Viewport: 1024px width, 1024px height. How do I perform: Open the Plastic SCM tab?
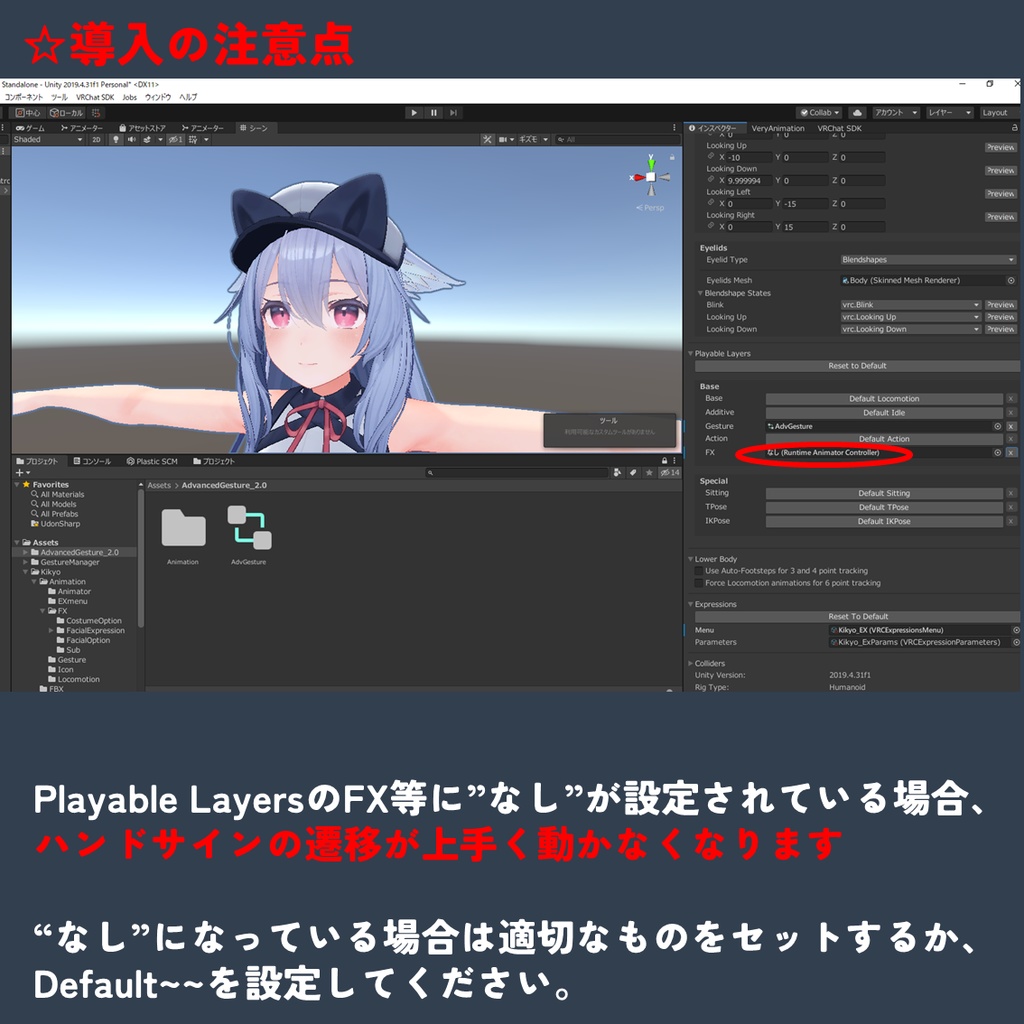click(x=152, y=462)
